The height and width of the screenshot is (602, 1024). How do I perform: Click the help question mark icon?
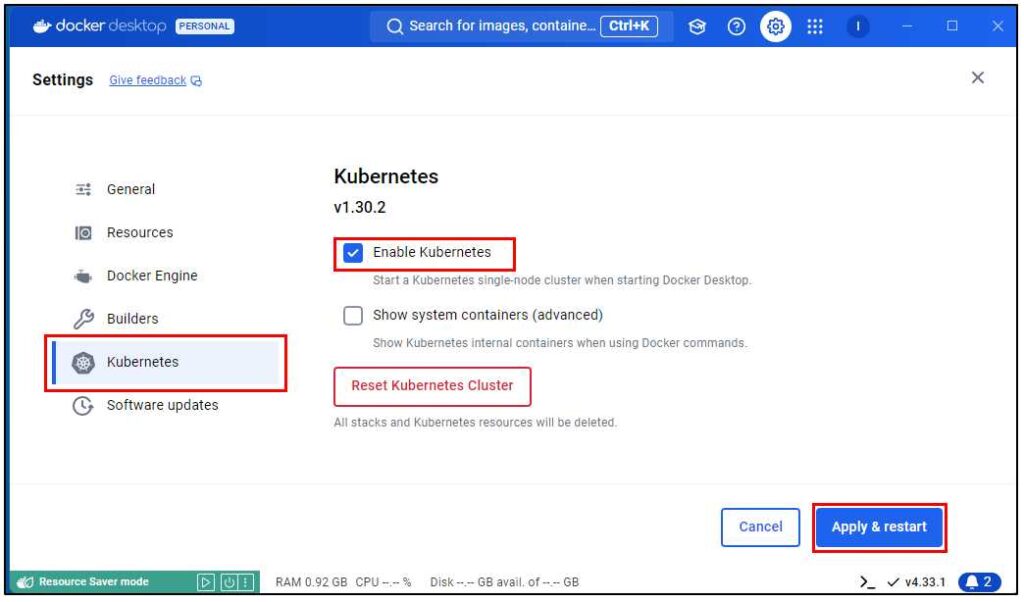(736, 27)
